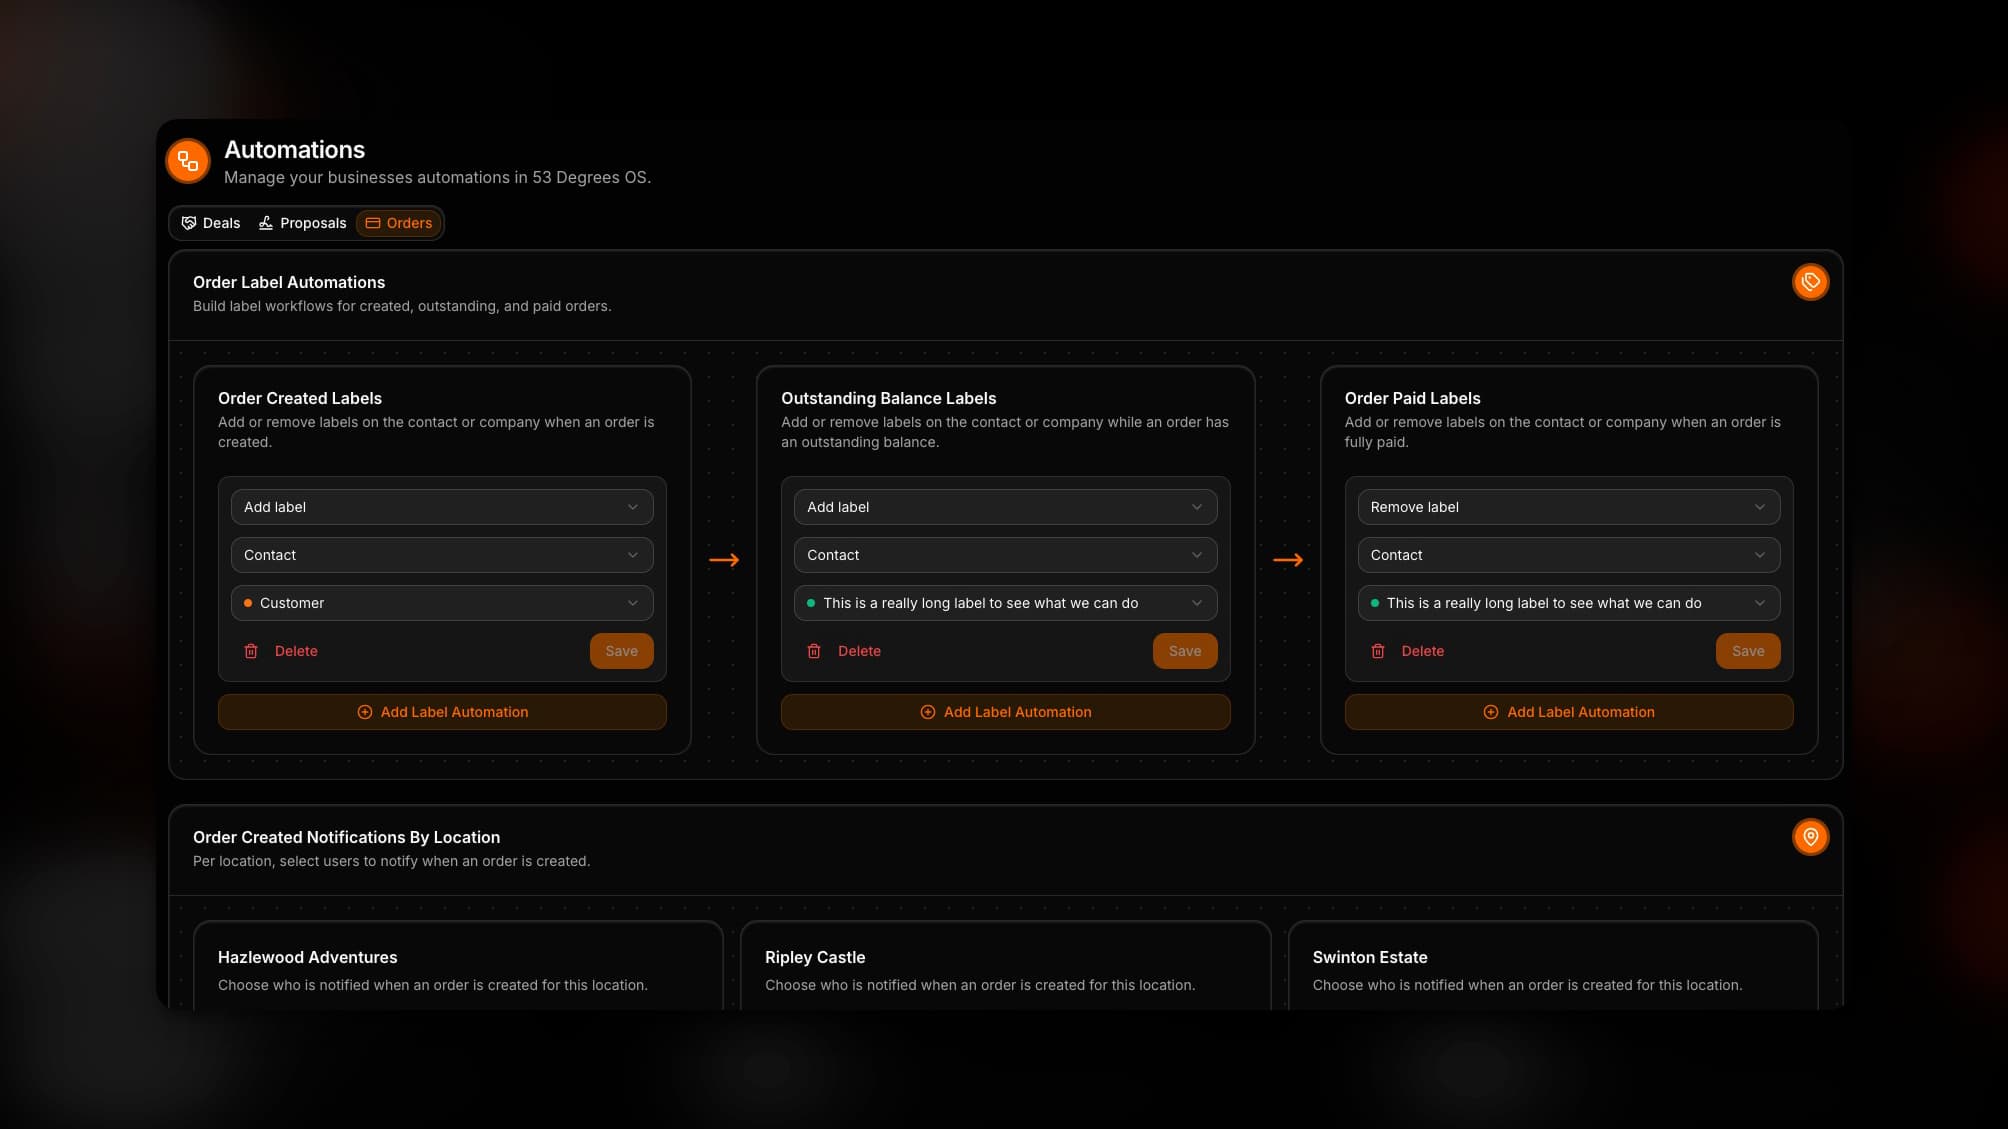Save the Outstanding Balance label automation
Screen dimensions: 2008x1129
1184,651
